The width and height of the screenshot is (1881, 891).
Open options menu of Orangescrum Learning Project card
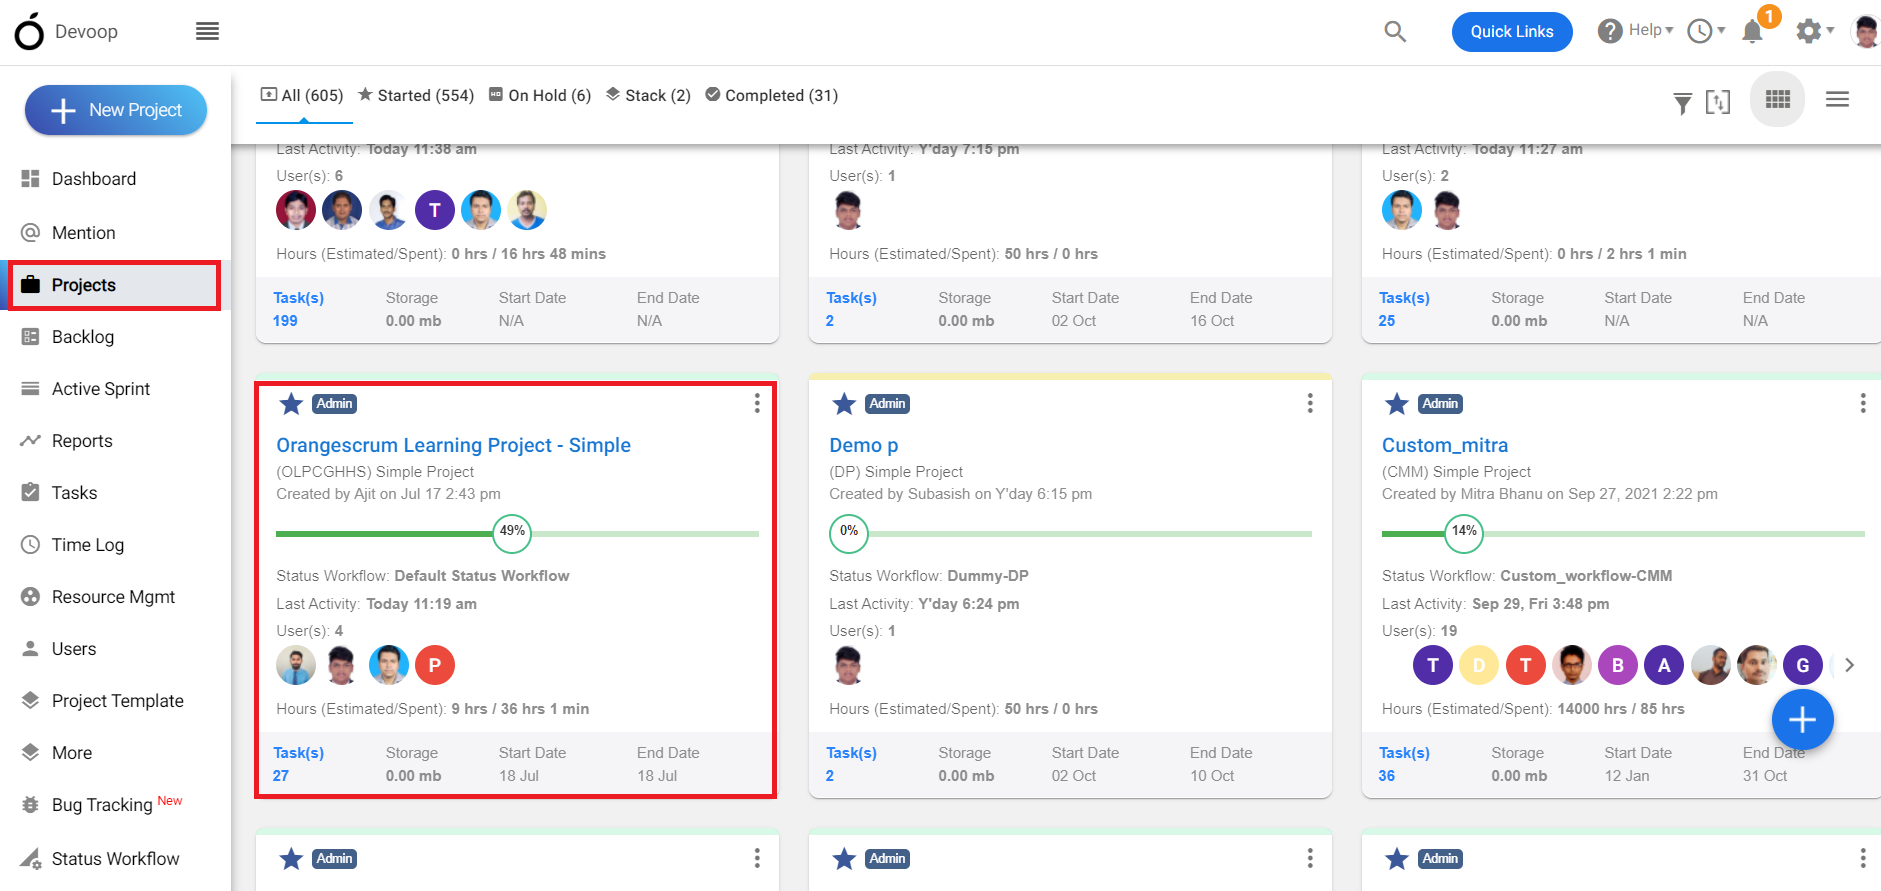tap(757, 403)
